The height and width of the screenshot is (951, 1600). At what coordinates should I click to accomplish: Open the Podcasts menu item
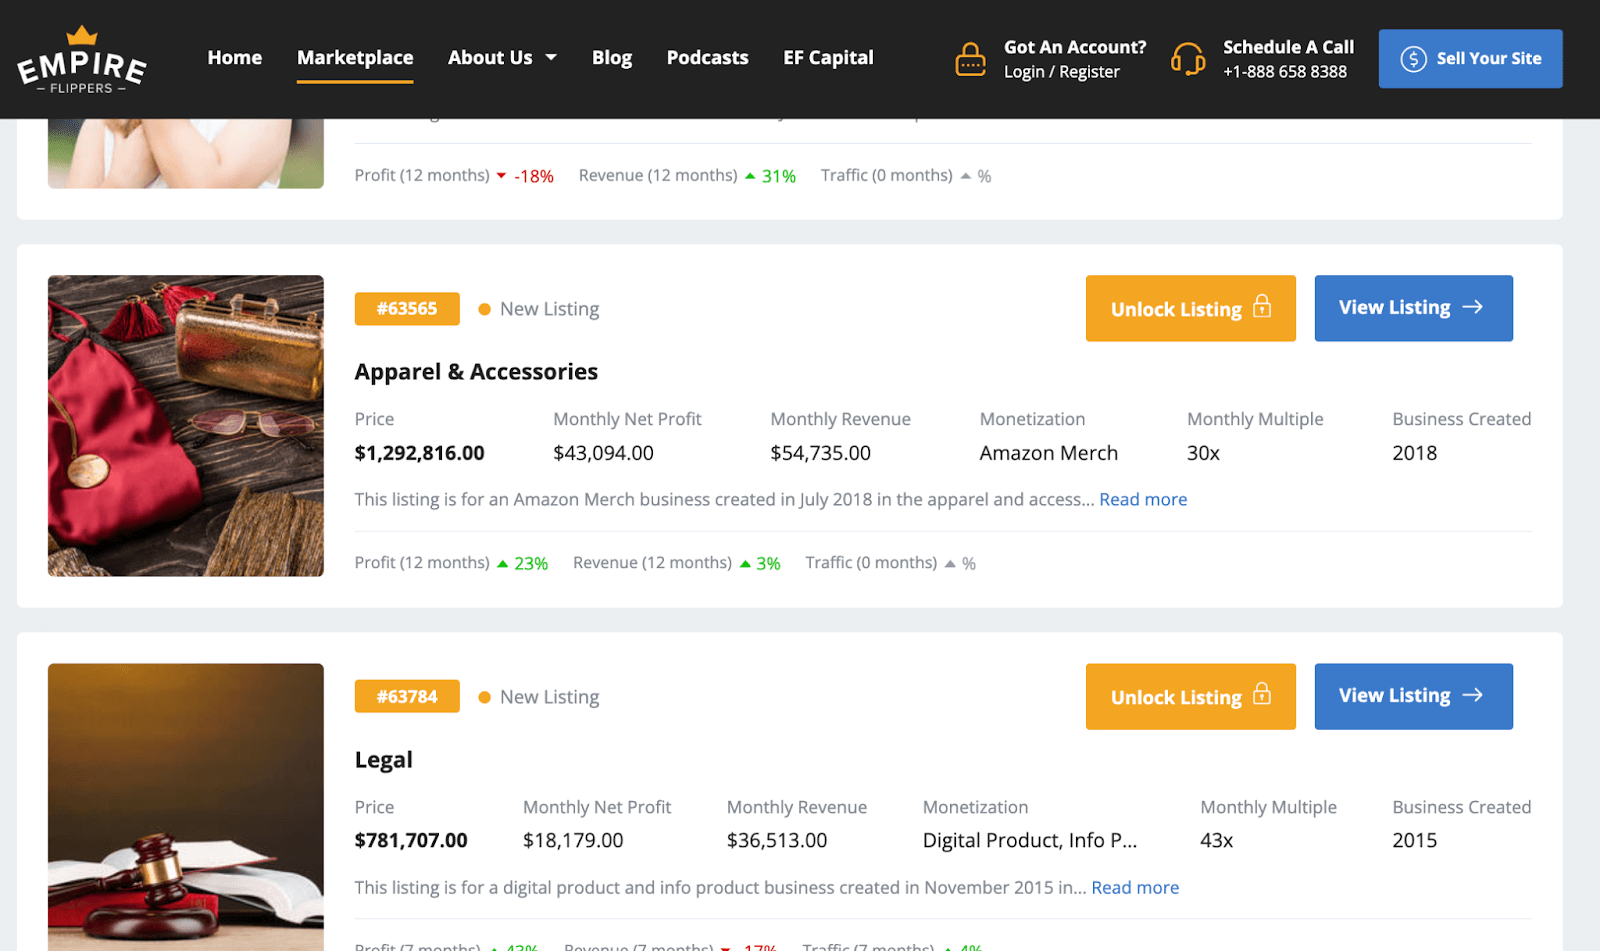click(706, 57)
